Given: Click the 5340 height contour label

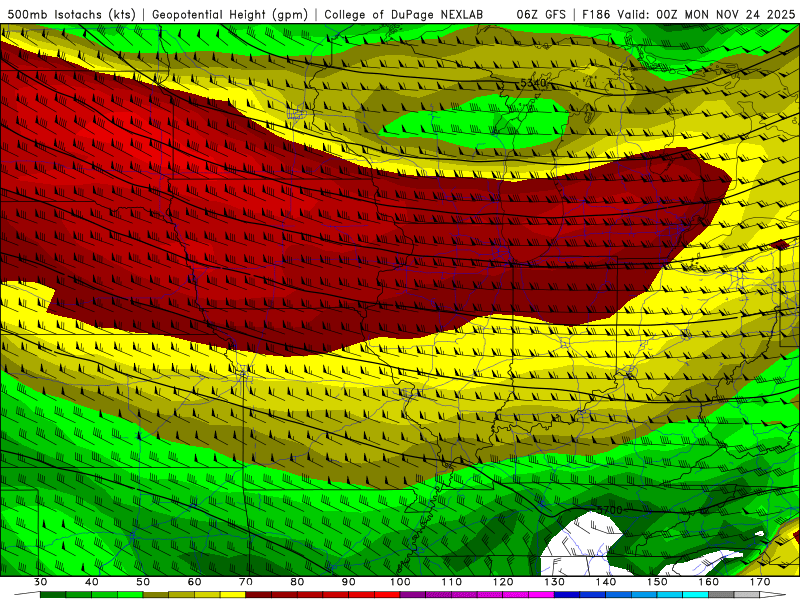Looking at the screenshot, I should [x=533, y=83].
